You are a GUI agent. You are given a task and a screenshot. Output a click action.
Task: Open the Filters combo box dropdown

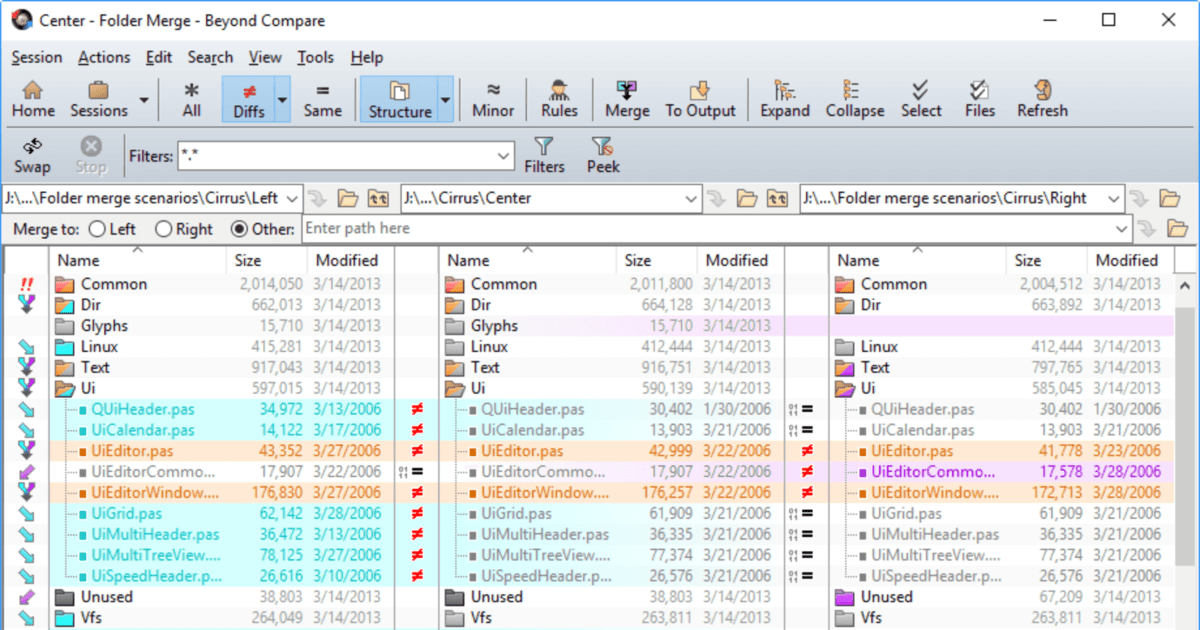coord(504,156)
